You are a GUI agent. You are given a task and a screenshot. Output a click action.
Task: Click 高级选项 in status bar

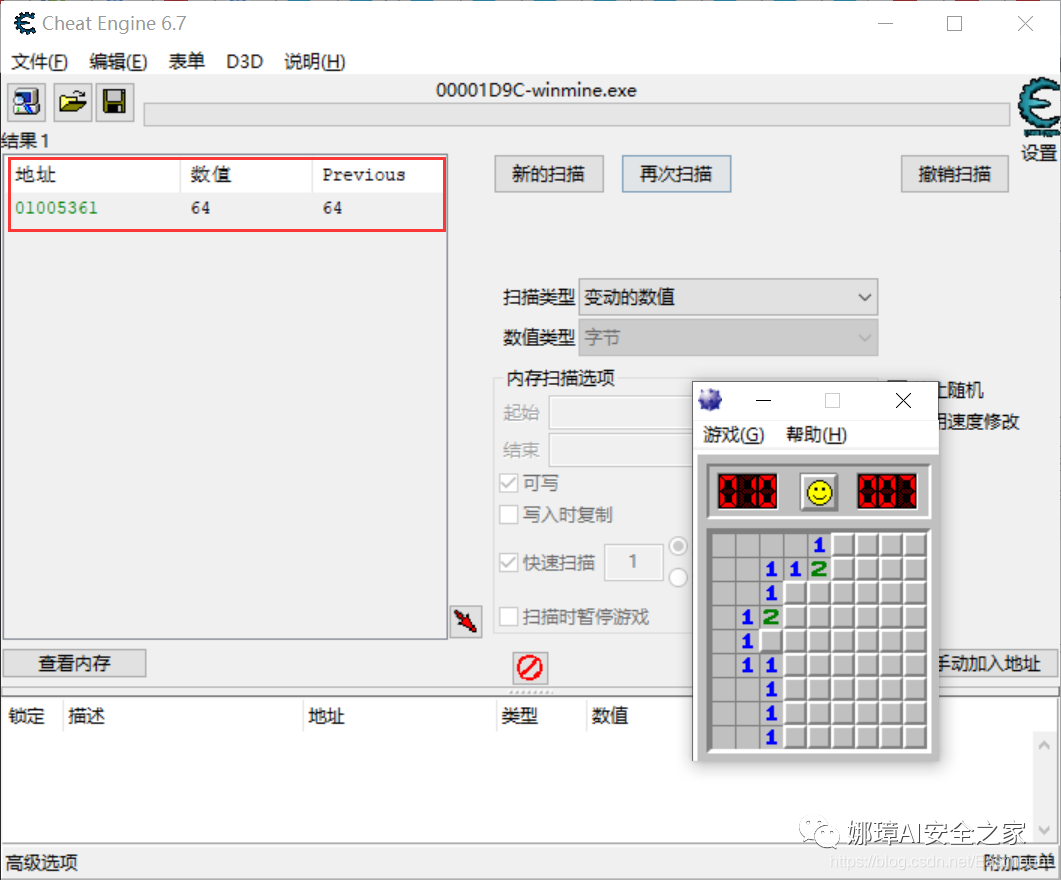(x=41, y=862)
